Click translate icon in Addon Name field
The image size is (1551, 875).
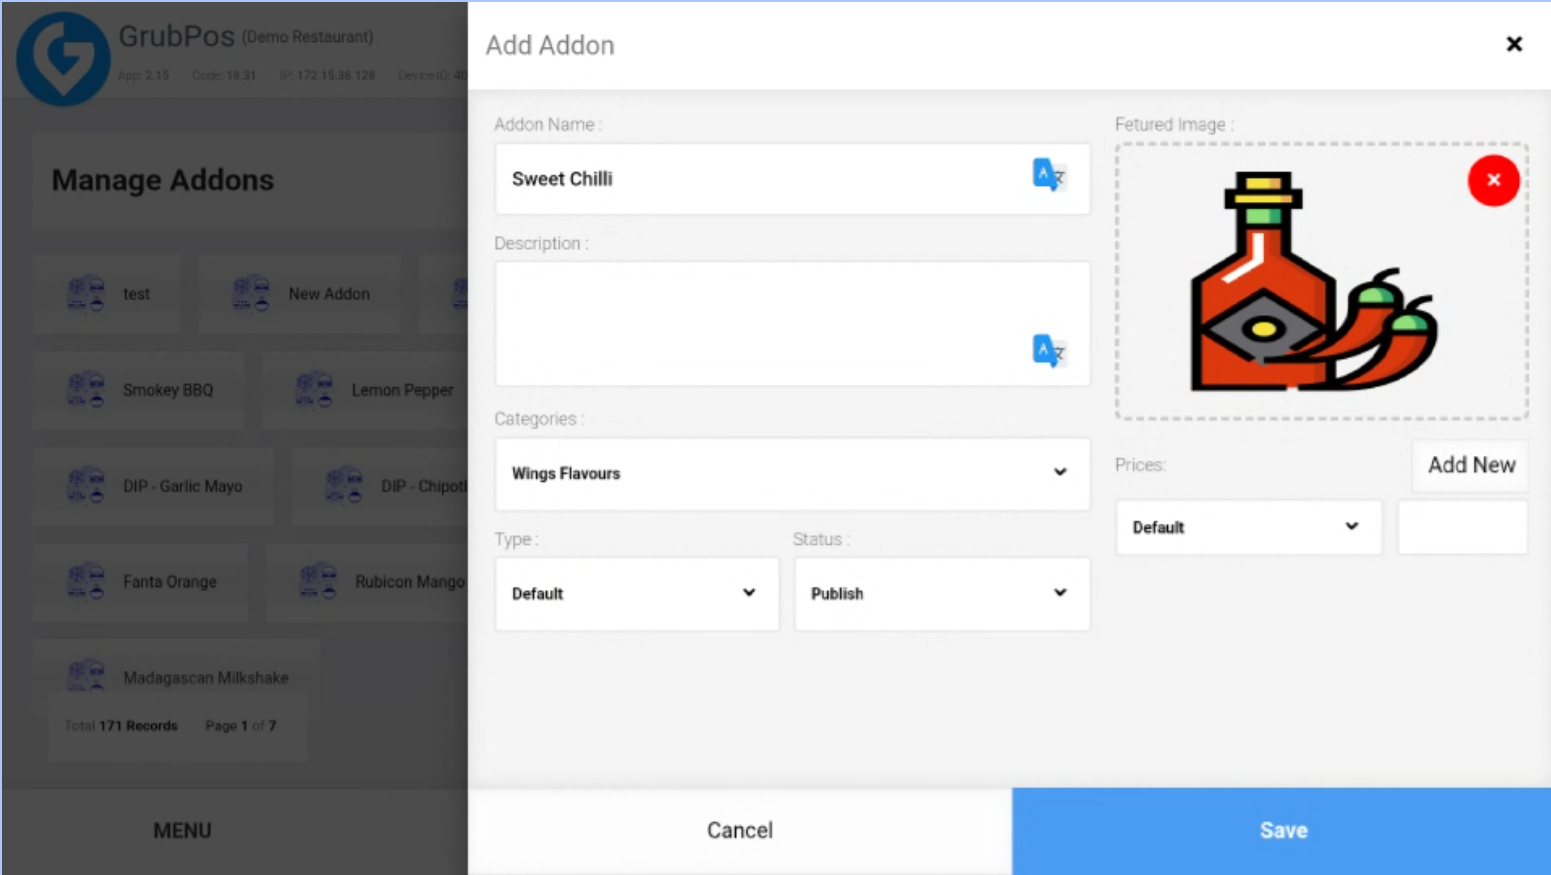(x=1048, y=175)
